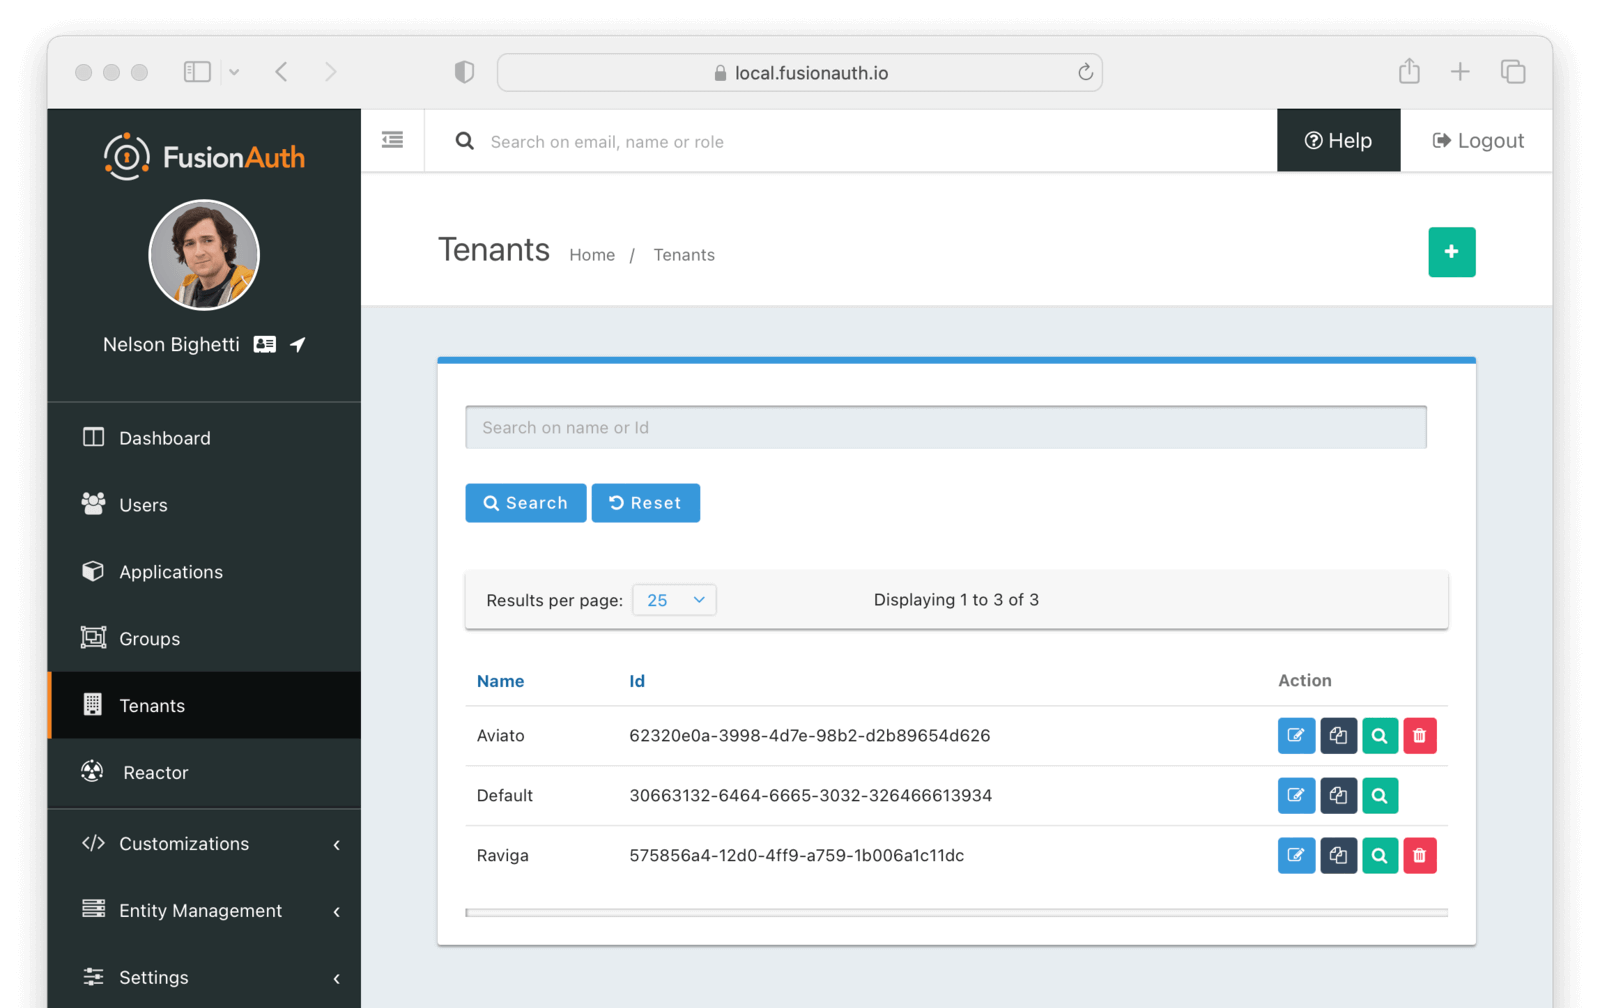Go forward in Safari
This screenshot has width=1600, height=1008.
pyautogui.click(x=330, y=72)
